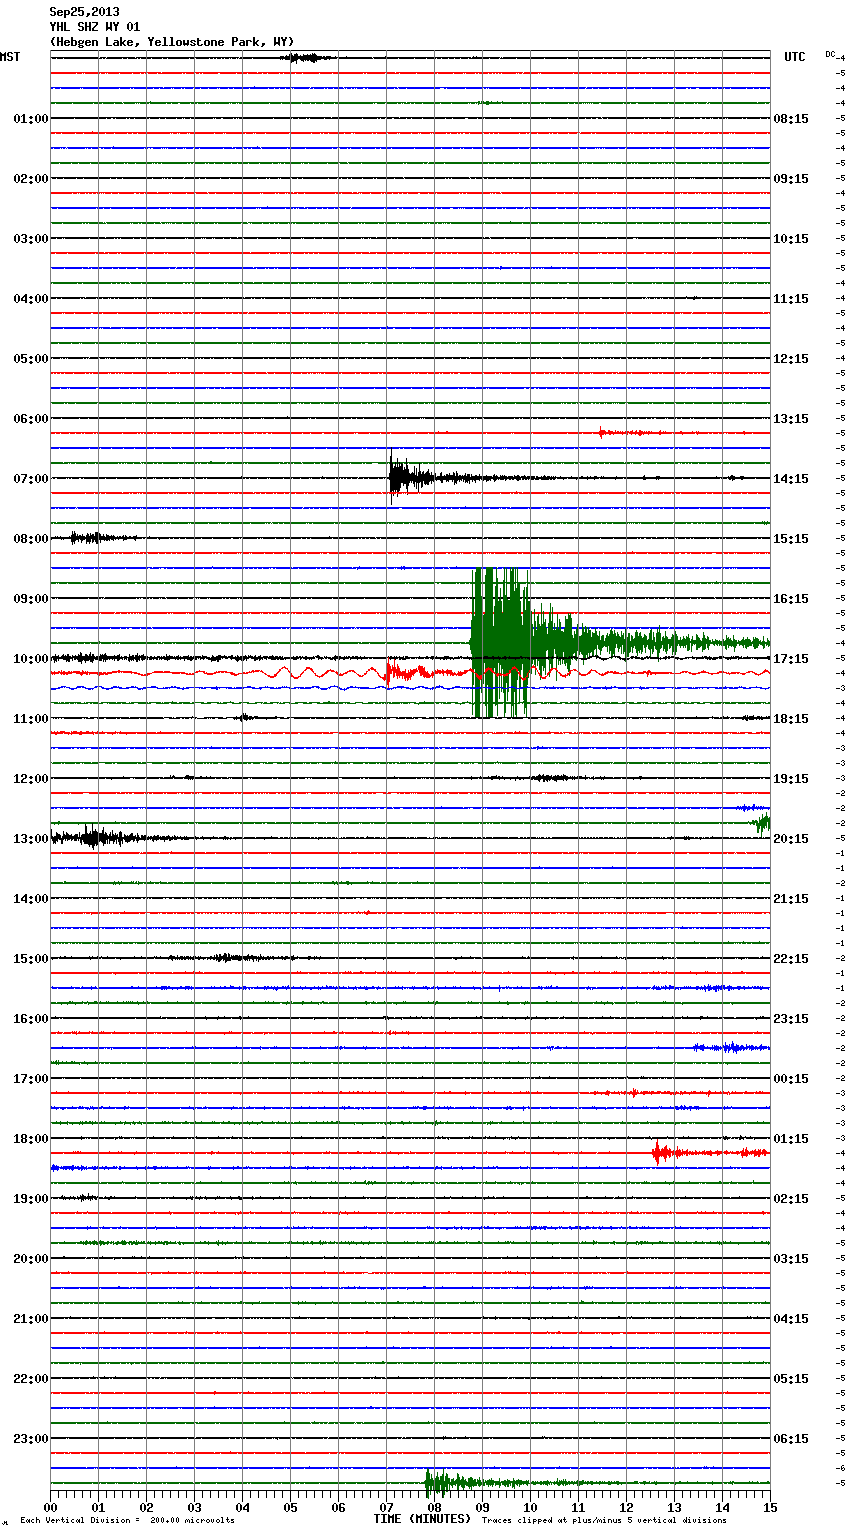Select the 02:00 MST hour label
Screen dimensions: 850x1534
pos(31,179)
